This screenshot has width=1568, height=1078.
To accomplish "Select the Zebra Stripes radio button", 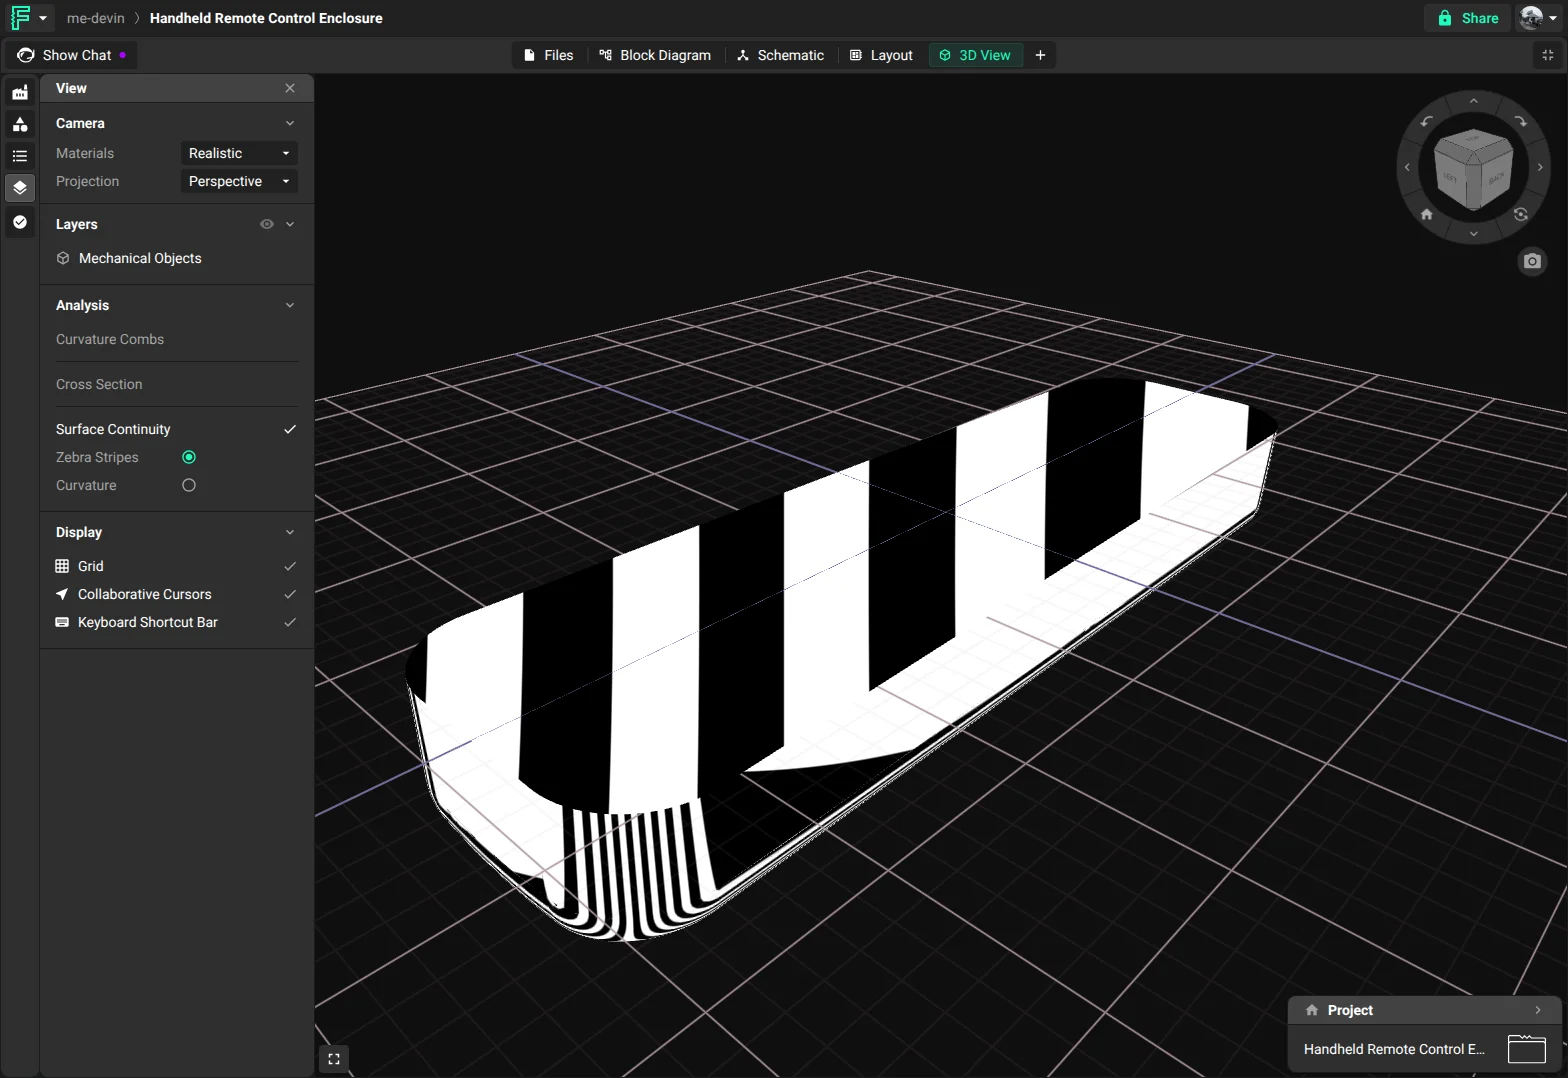I will 189,457.
